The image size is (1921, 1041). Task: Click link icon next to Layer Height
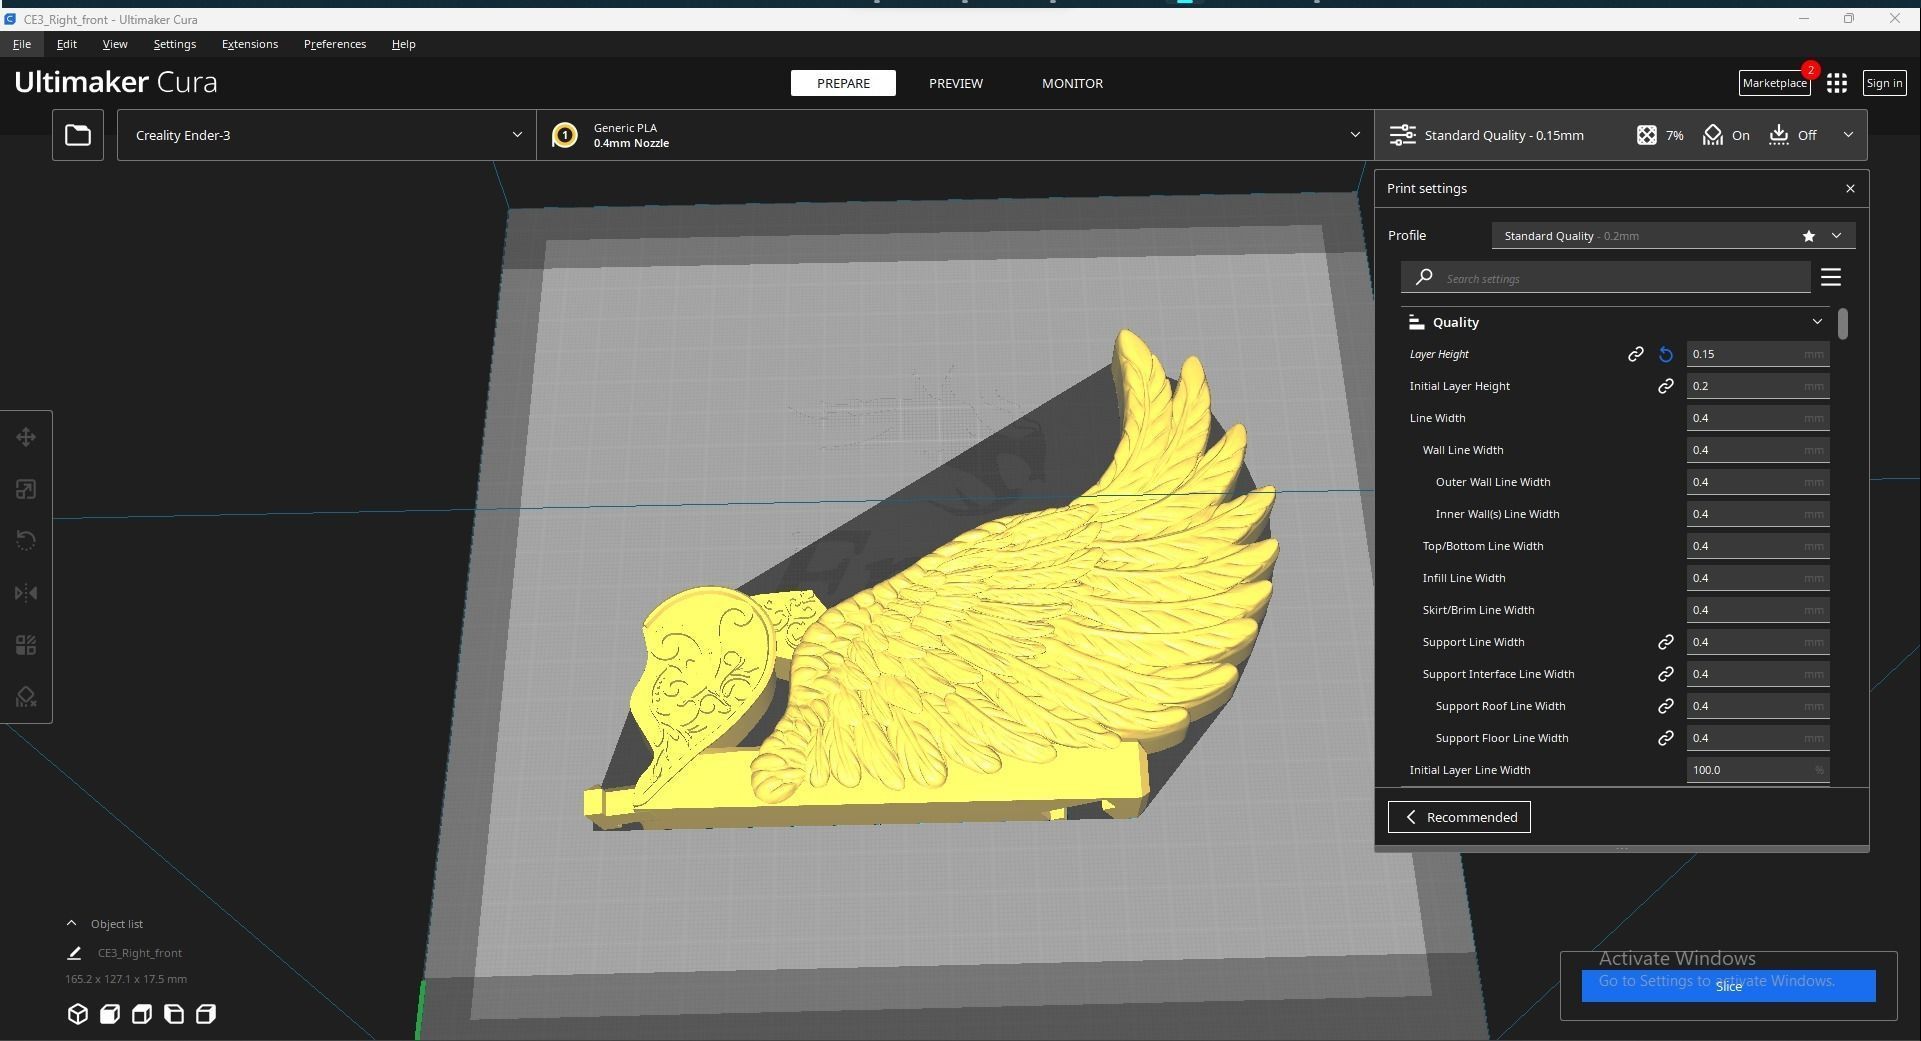[1635, 354]
